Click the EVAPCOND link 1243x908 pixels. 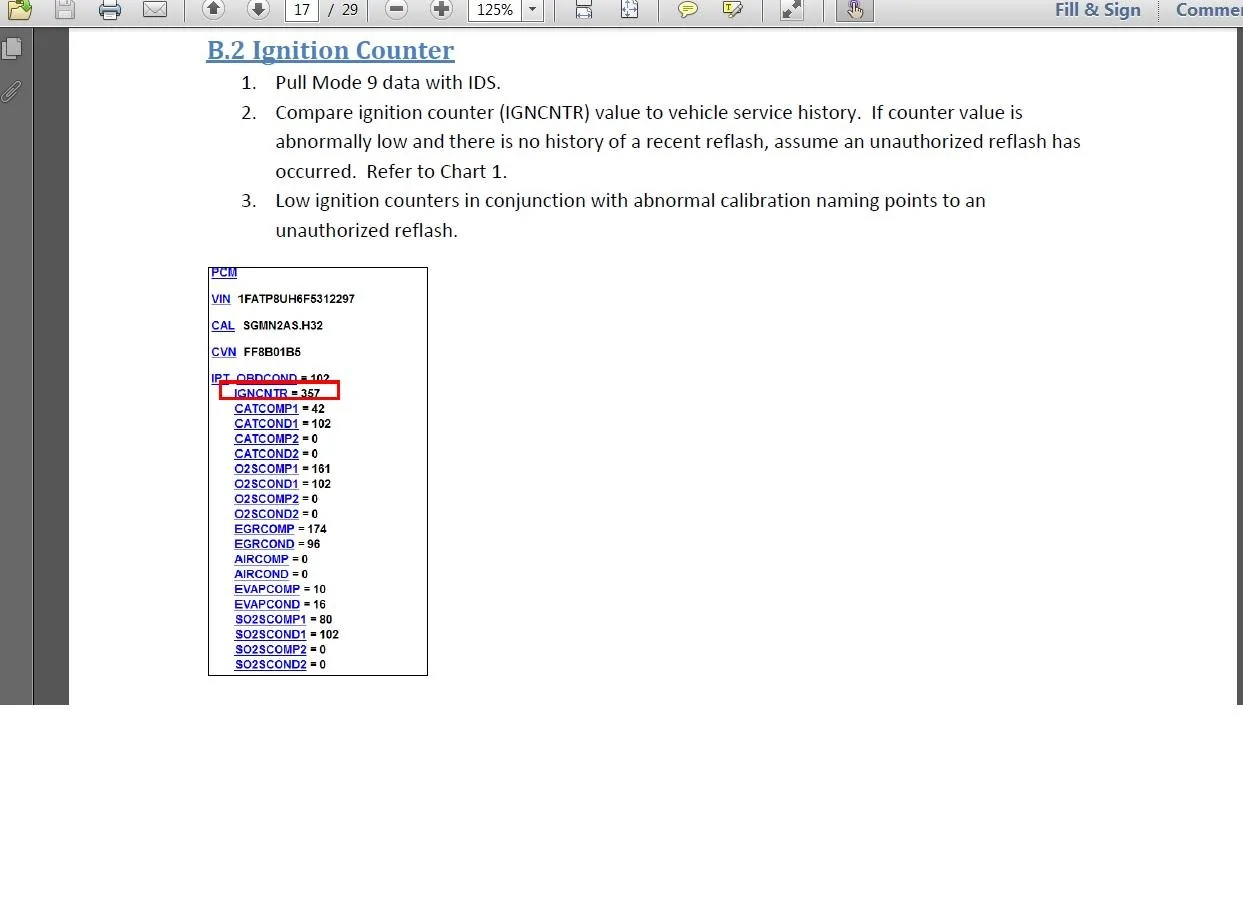[x=267, y=604]
